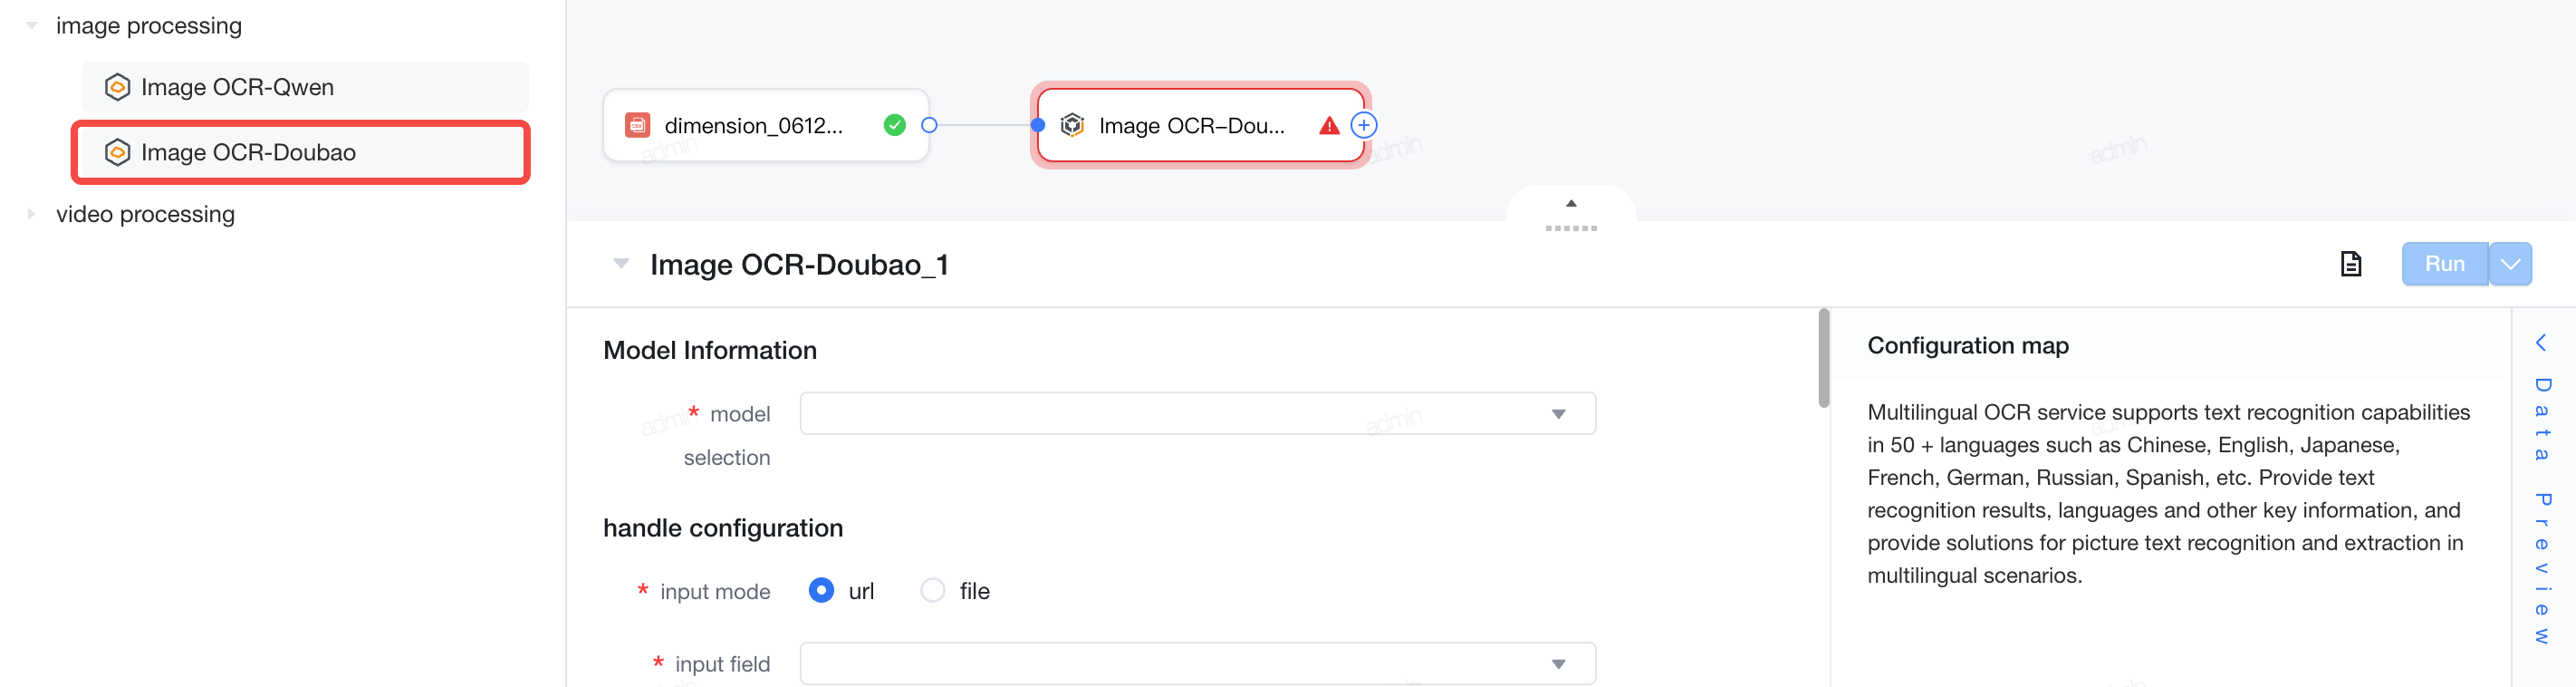Viewport: 2576px width, 687px height.
Task: Open the input field dropdown
Action: click(x=1197, y=664)
